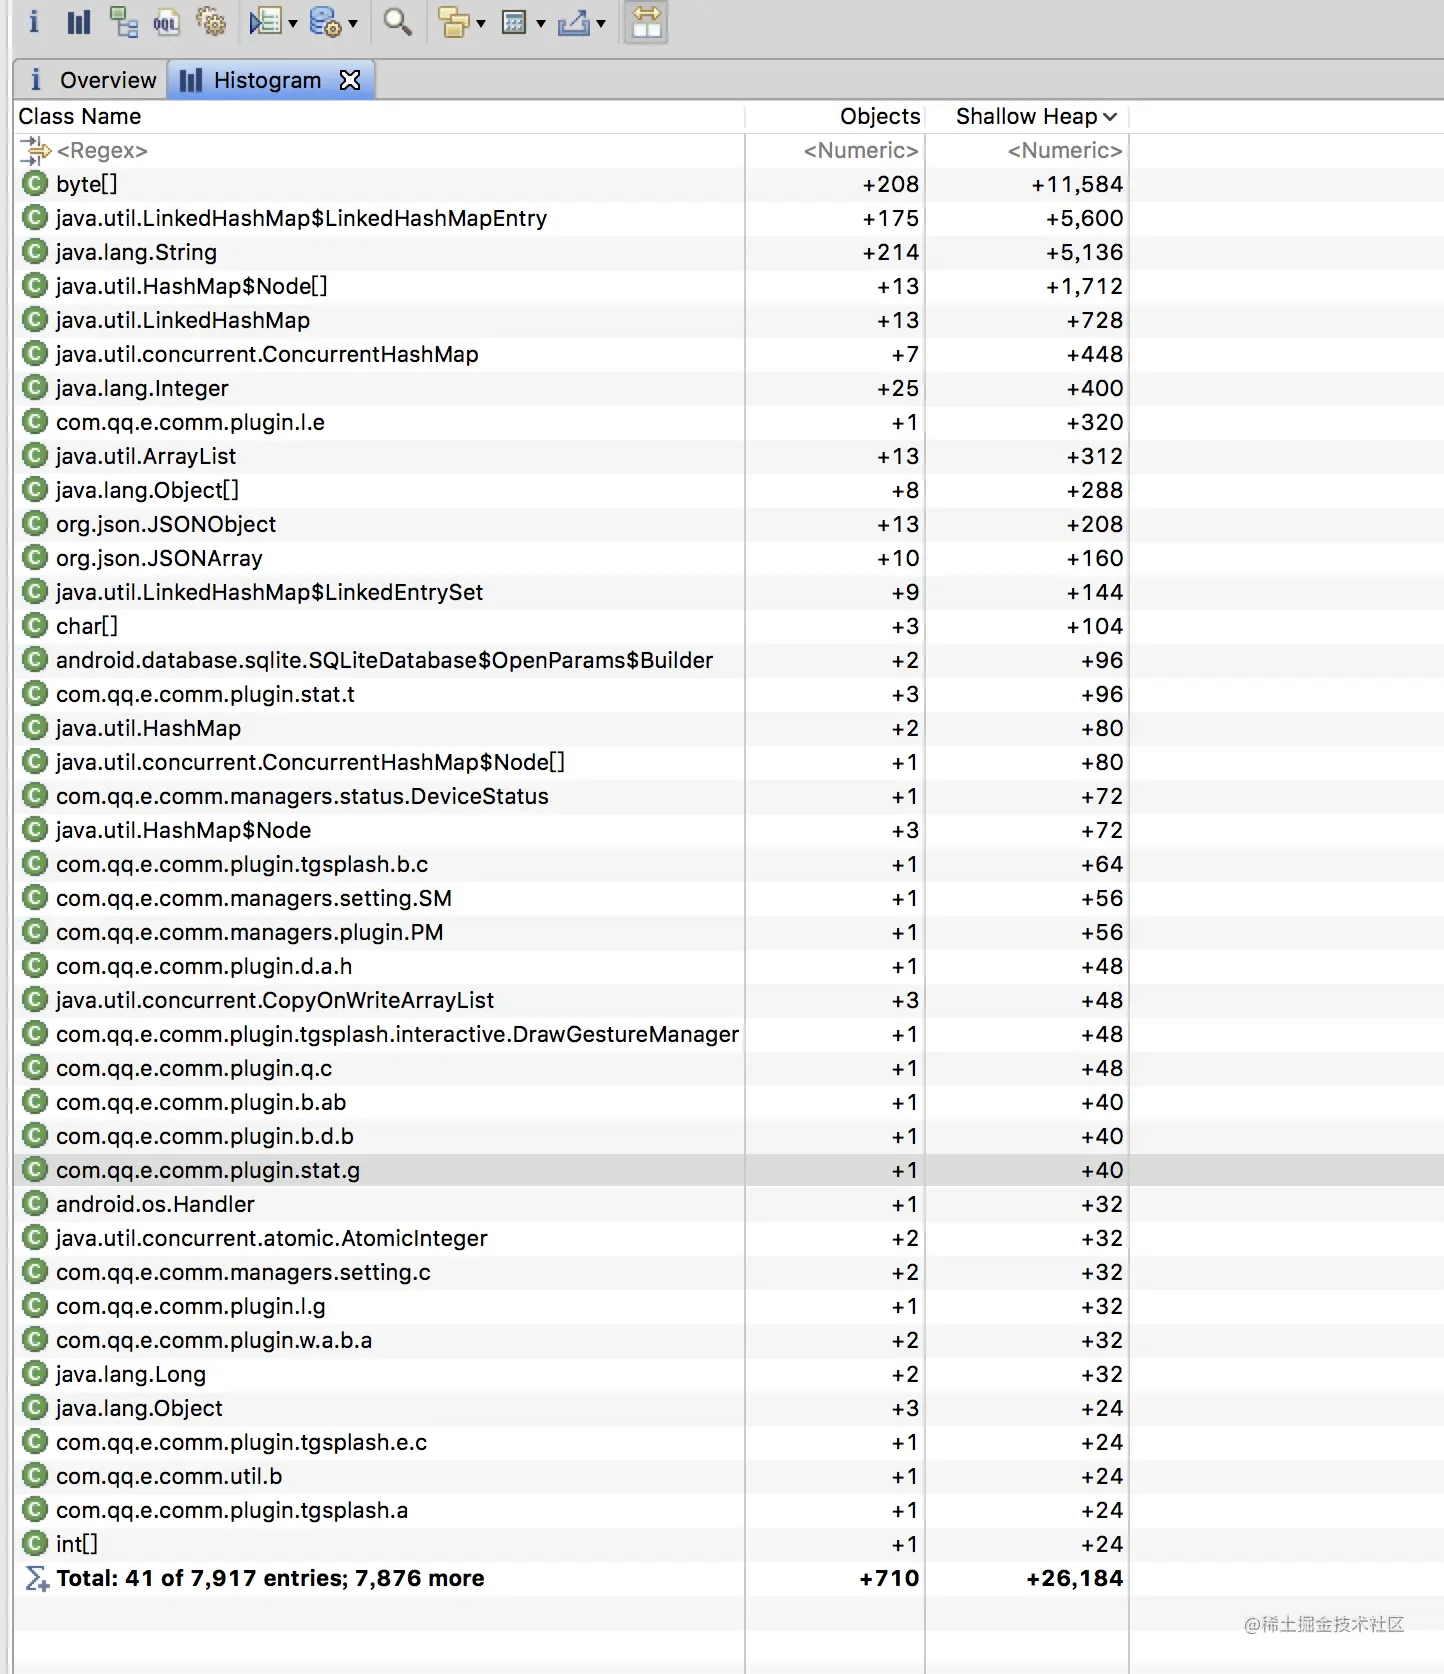Open heap dump Overview from toolbar info icon
1444x1674 pixels.
pyautogui.click(x=34, y=21)
